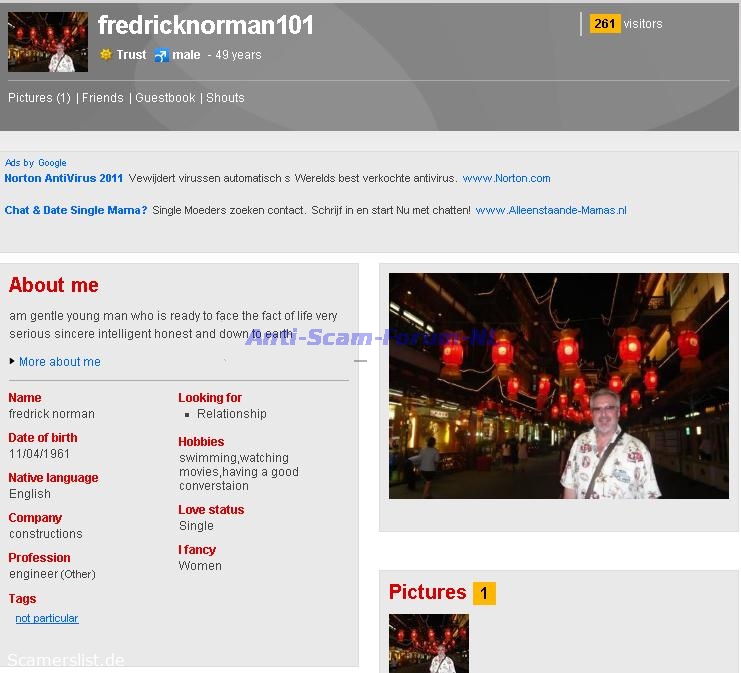Click the blue male gender icon
The height and width of the screenshot is (673, 741).
(161, 55)
